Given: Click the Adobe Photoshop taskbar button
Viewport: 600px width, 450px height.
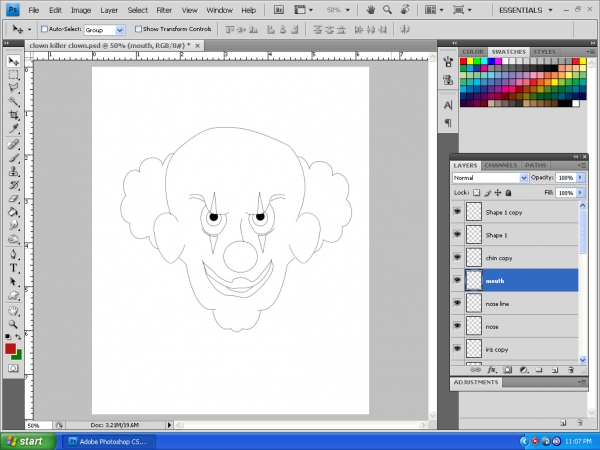Looking at the screenshot, I should 109,442.
